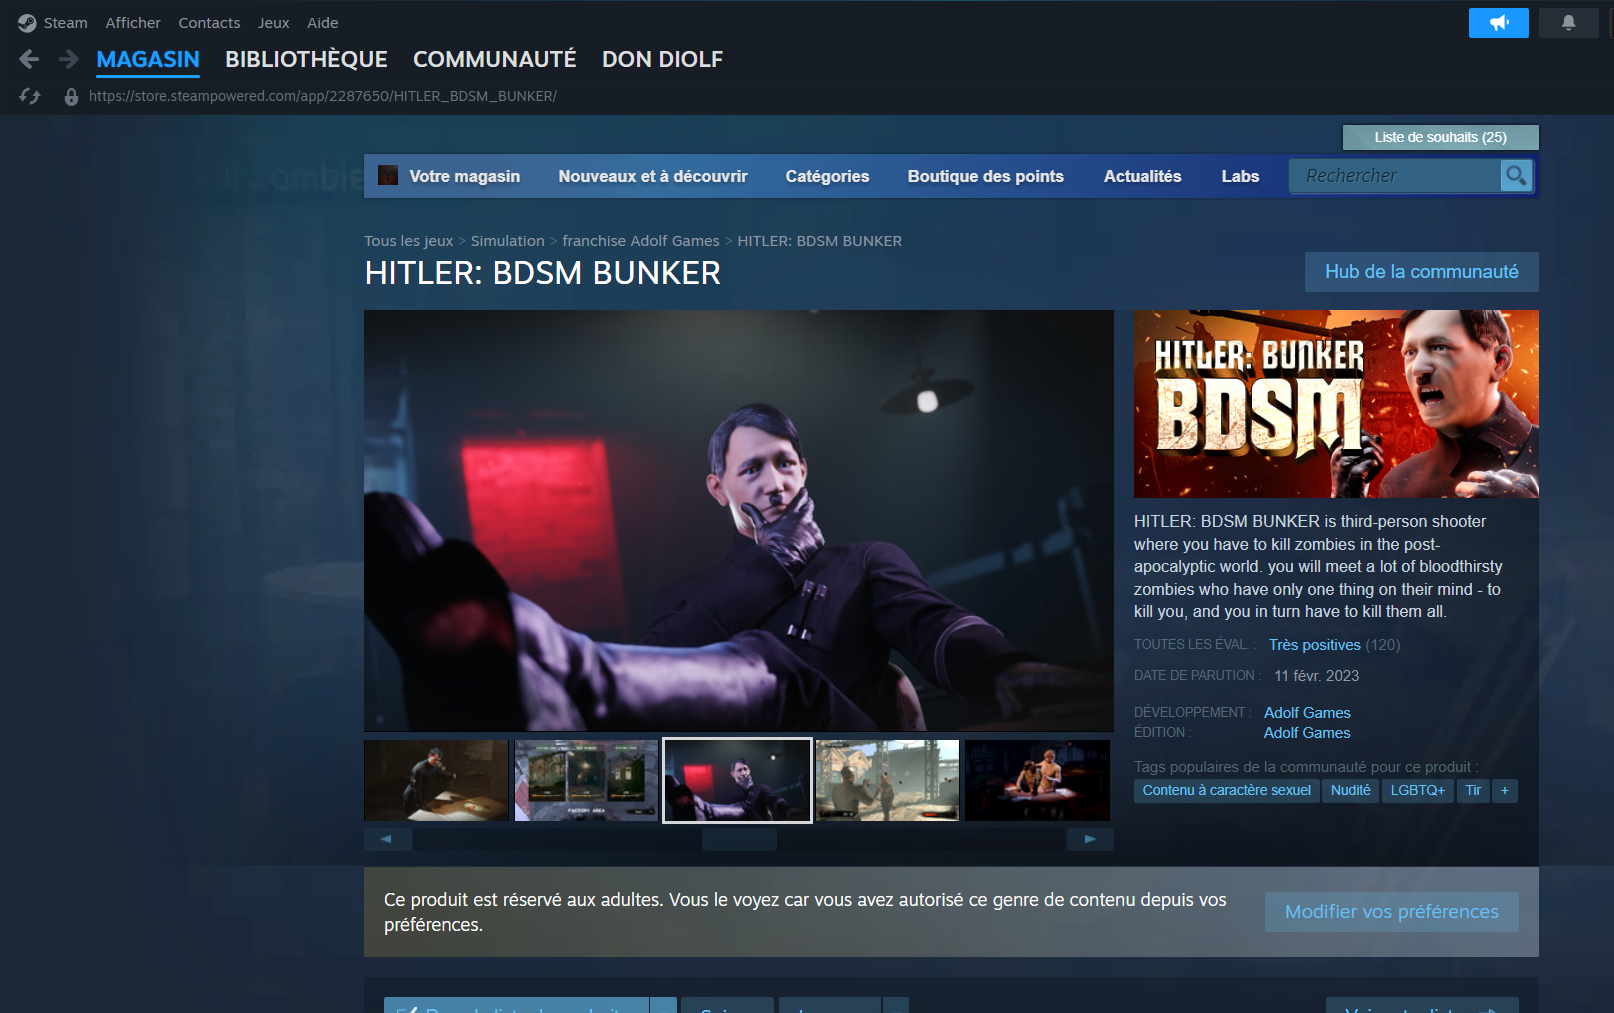Screen dimensions: 1614x1013
Task: Click the game description paragraph text
Action: tap(1318, 567)
